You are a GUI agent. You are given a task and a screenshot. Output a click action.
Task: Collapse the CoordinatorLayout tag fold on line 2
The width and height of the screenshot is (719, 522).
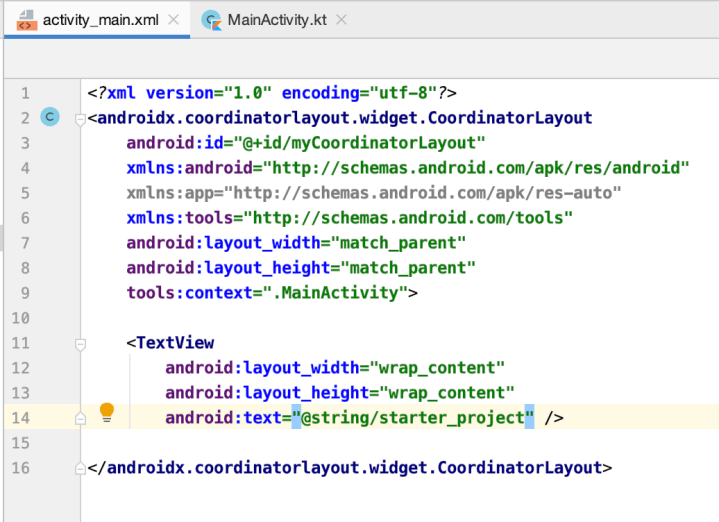coord(80,120)
